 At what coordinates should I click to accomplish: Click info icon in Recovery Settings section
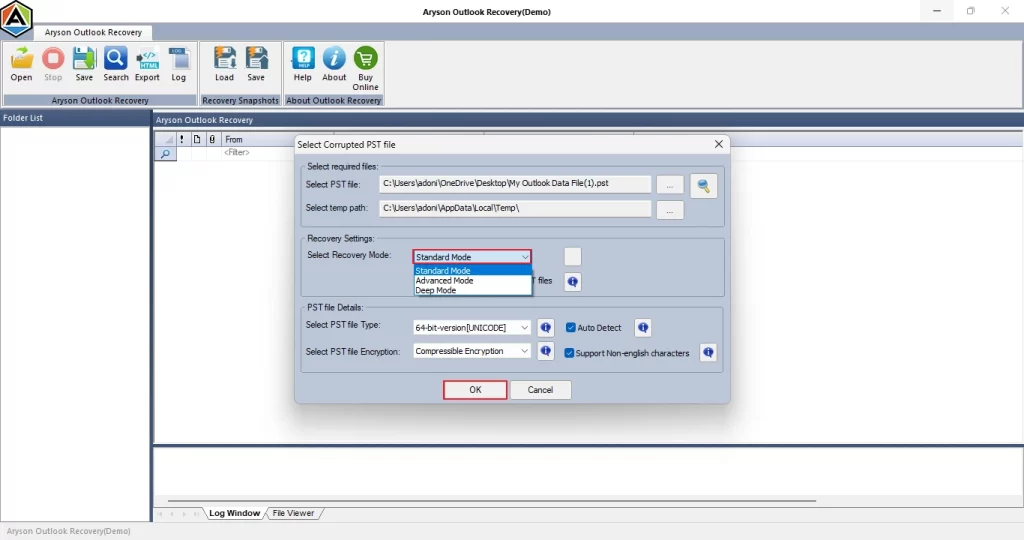(x=573, y=281)
